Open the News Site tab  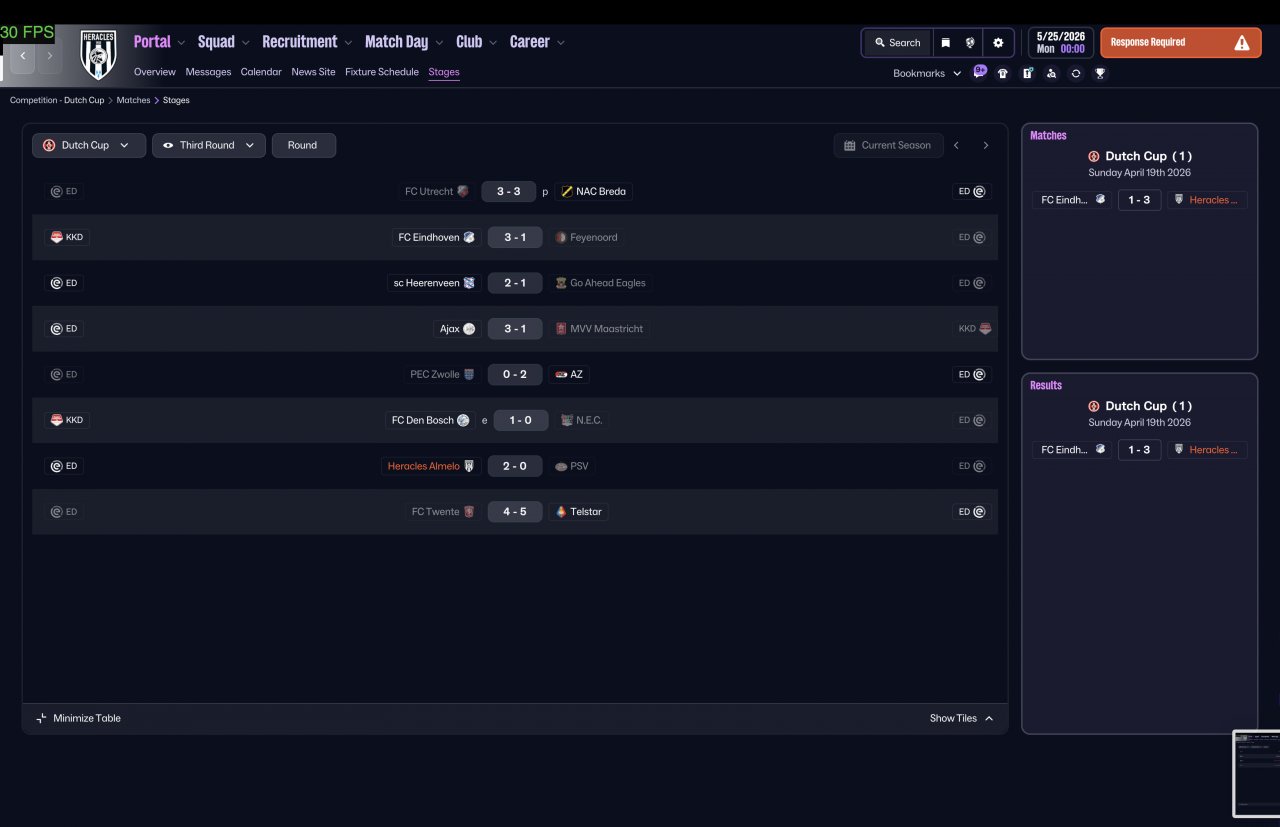[x=313, y=72]
